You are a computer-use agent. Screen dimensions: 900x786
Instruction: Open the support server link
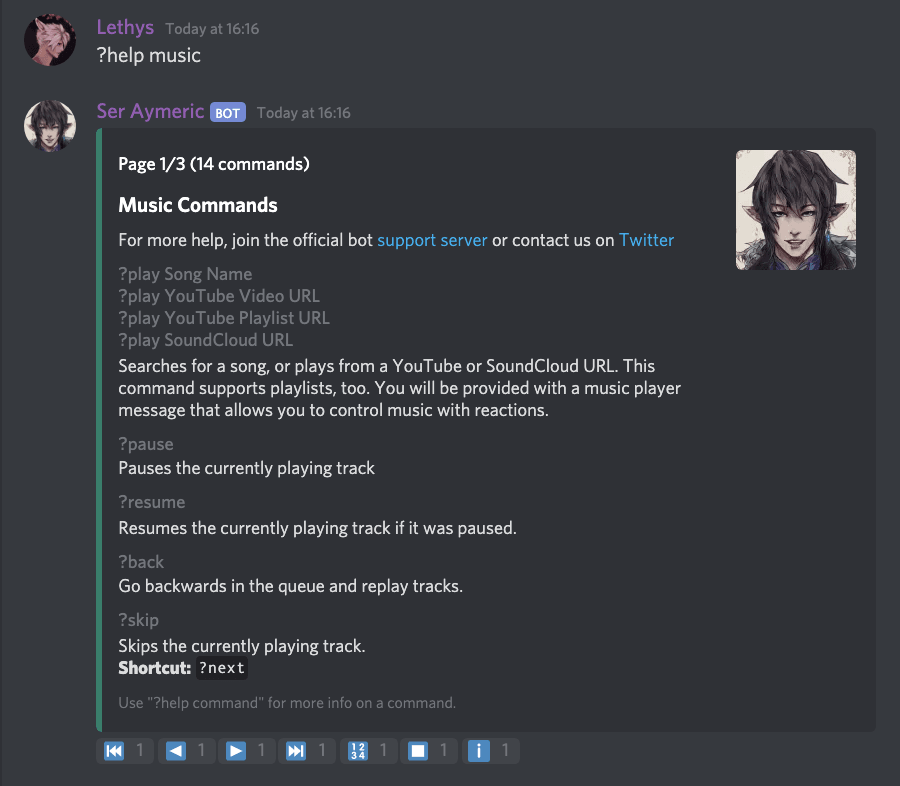point(432,240)
